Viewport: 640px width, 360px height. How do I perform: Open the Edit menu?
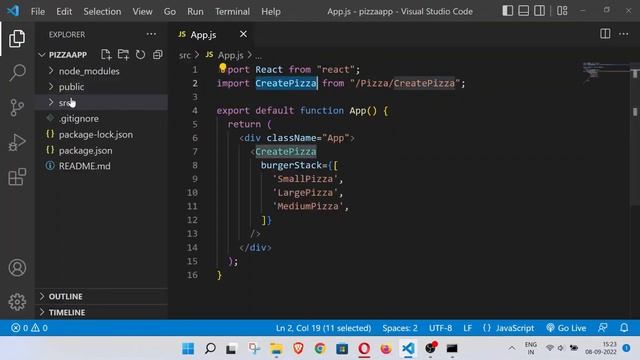[x=64, y=11]
